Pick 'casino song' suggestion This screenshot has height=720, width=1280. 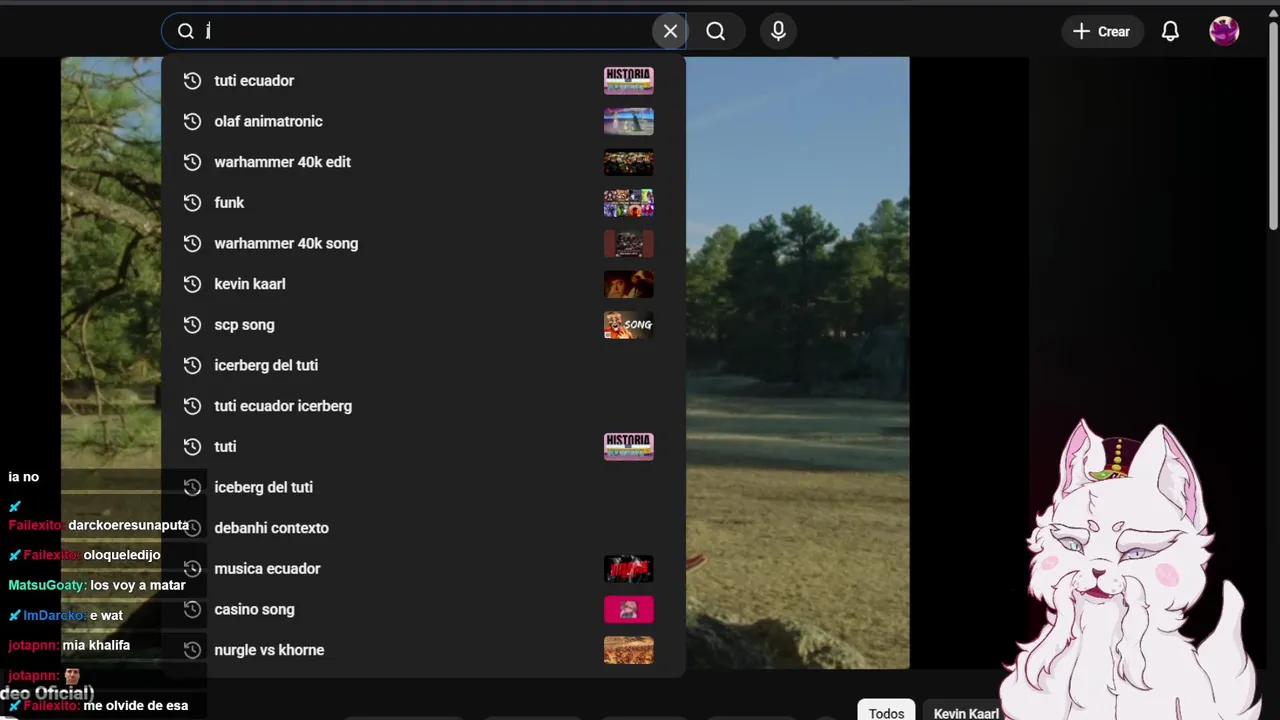tap(254, 609)
